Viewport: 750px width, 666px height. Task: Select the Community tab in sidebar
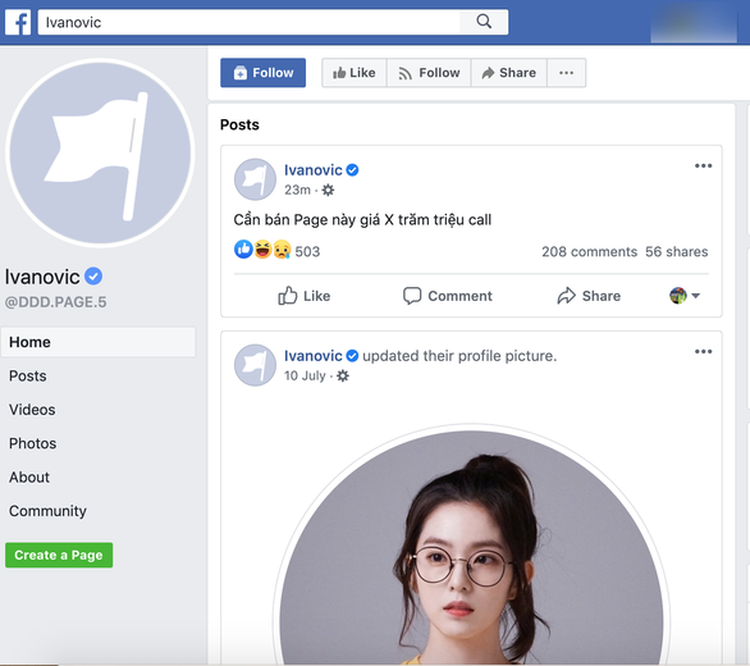pyautogui.click(x=48, y=511)
